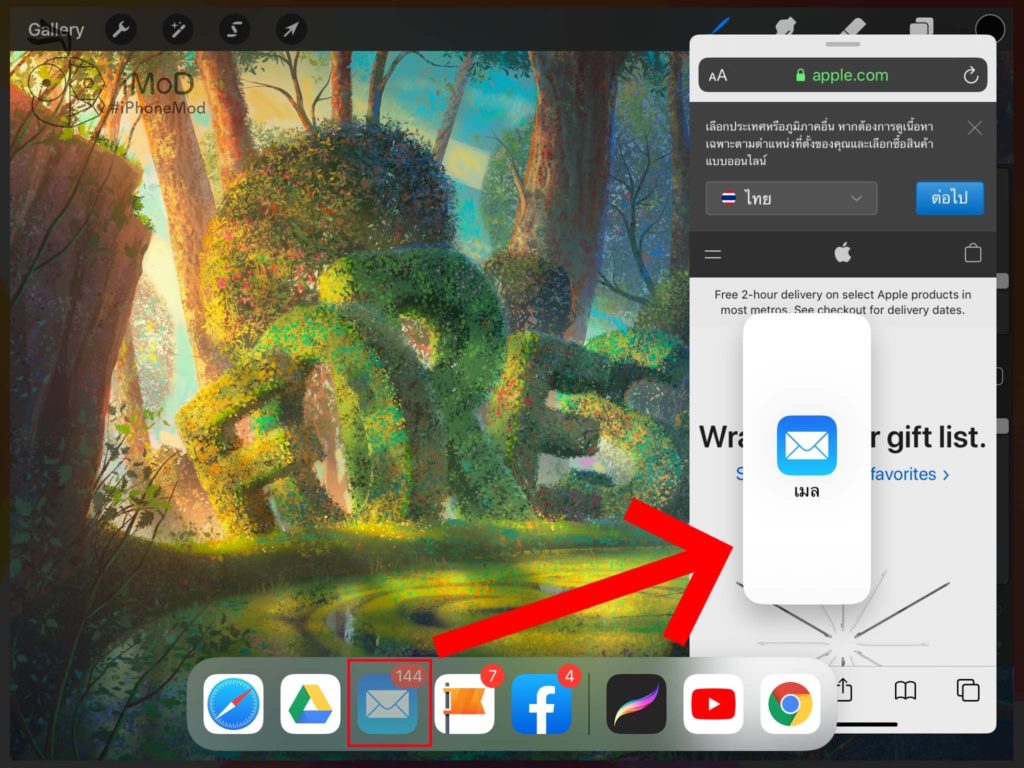1024x768 pixels.
Task: Open the apple.com hamburger menu
Action: pos(713,253)
